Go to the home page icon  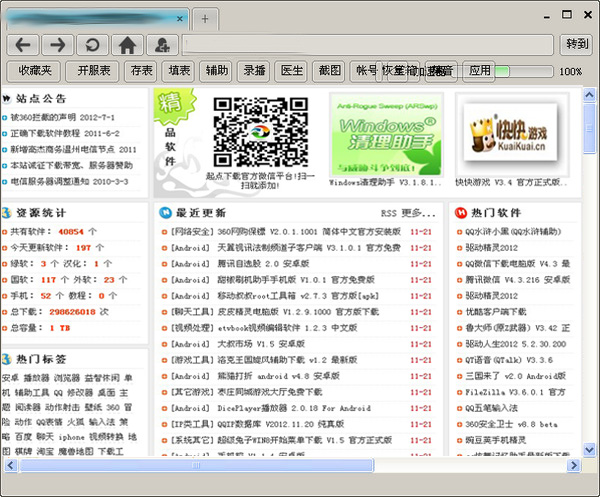click(127, 44)
